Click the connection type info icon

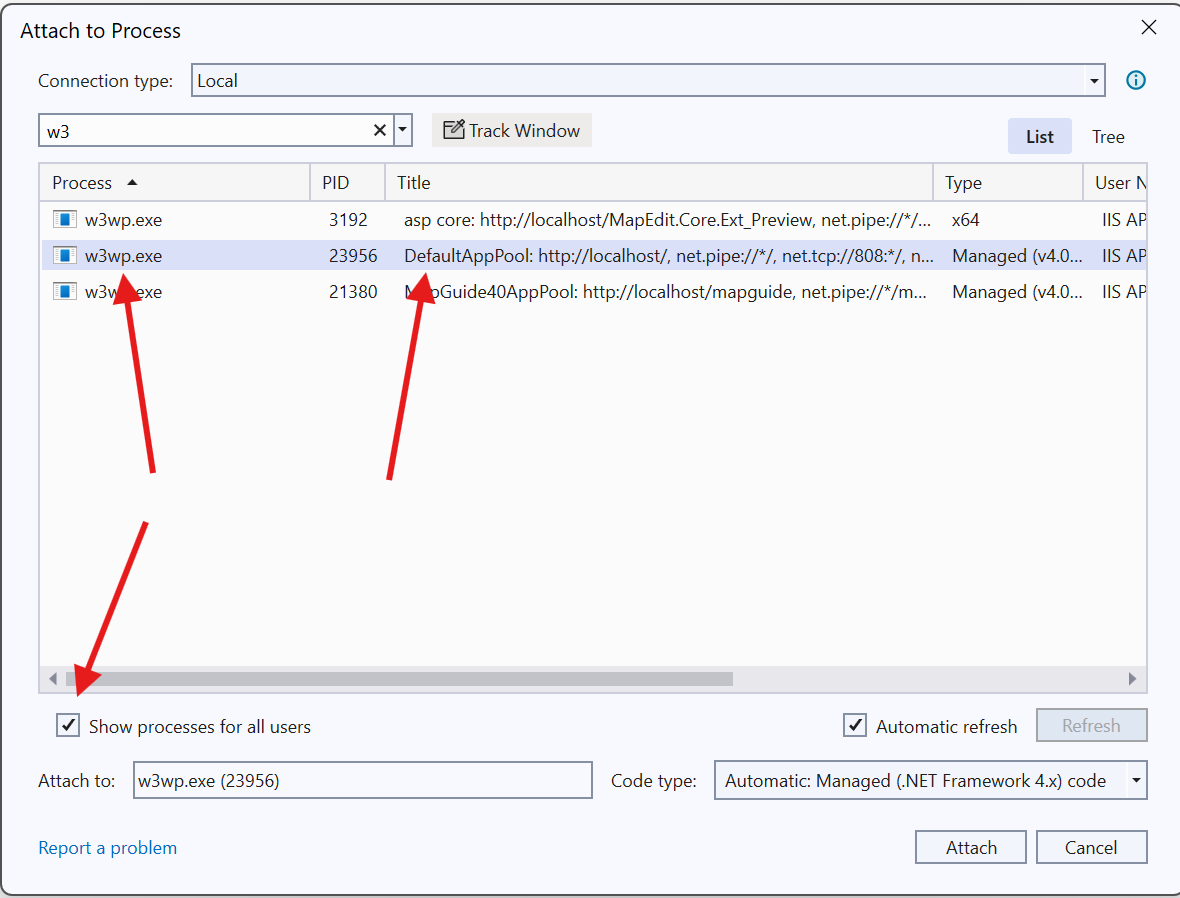[1135, 81]
